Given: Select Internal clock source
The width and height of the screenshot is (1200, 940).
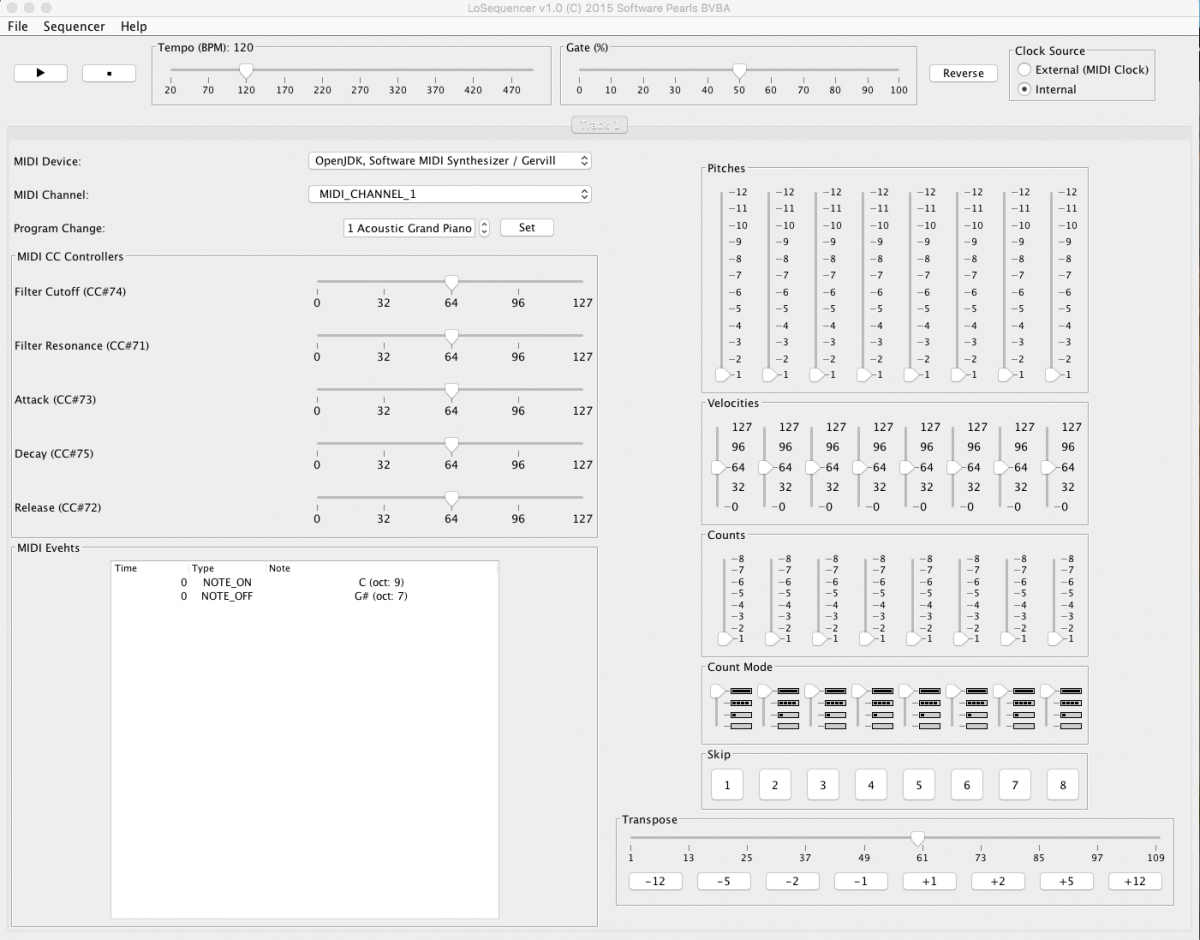Looking at the screenshot, I should click(1047, 89).
